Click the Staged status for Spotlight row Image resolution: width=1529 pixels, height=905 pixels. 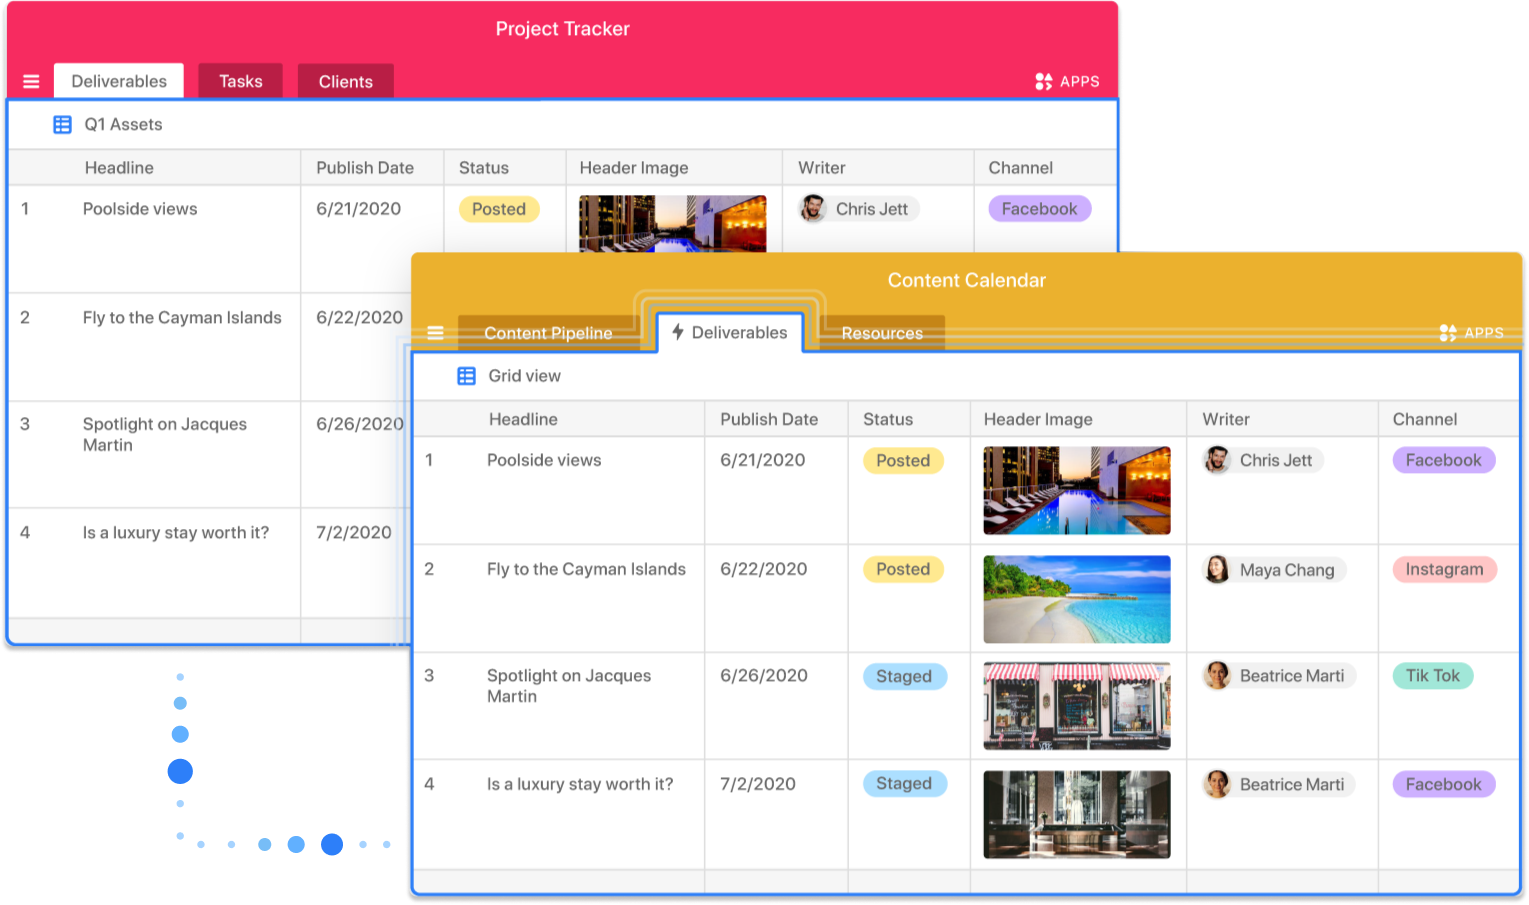[903, 677]
